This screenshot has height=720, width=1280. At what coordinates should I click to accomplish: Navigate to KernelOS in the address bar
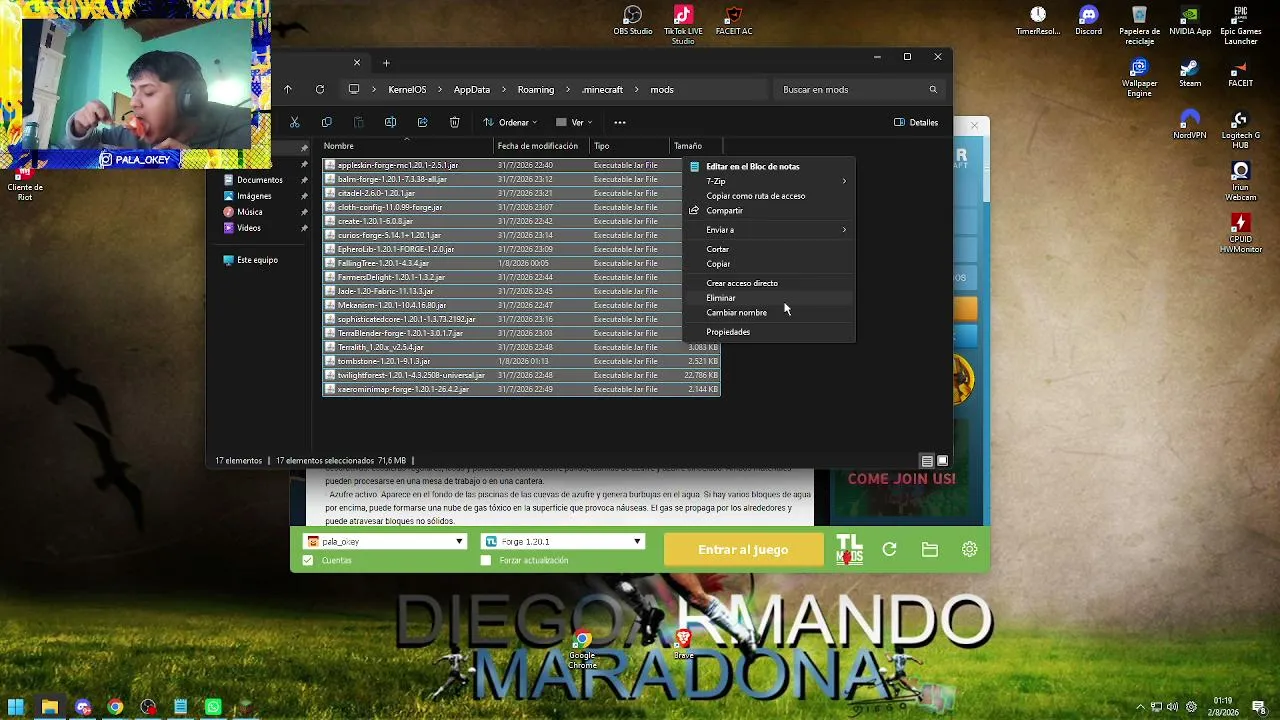(407, 89)
